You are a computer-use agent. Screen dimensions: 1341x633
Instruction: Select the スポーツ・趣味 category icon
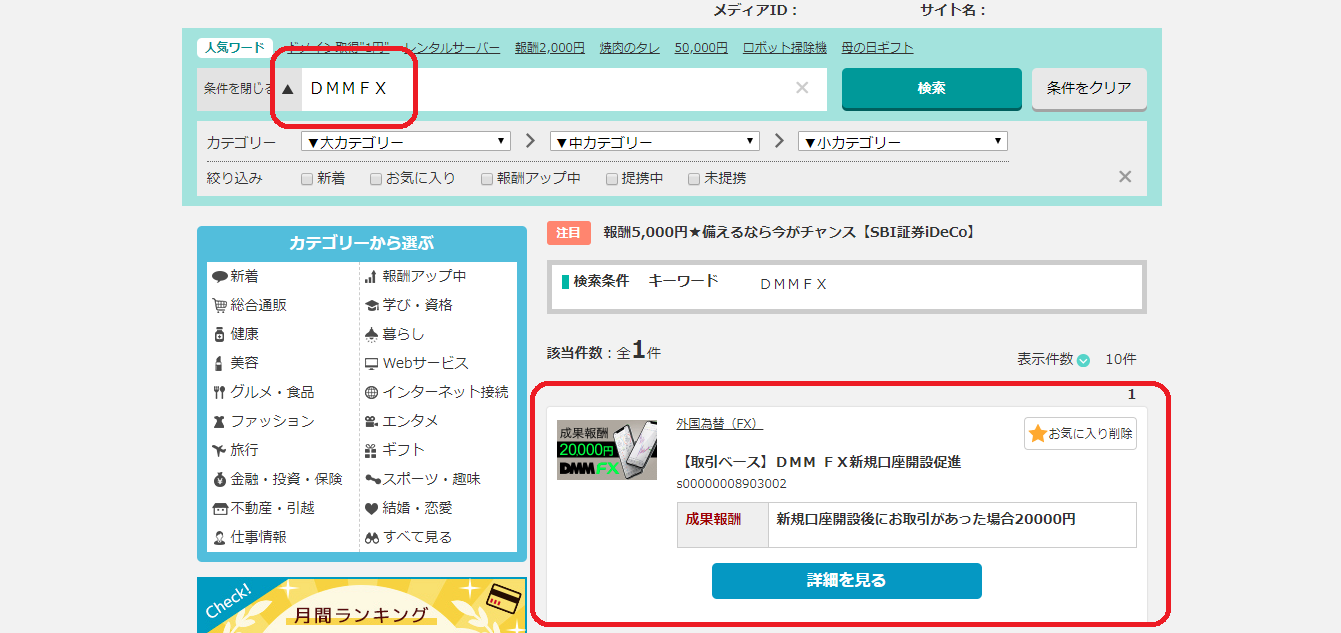(371, 480)
